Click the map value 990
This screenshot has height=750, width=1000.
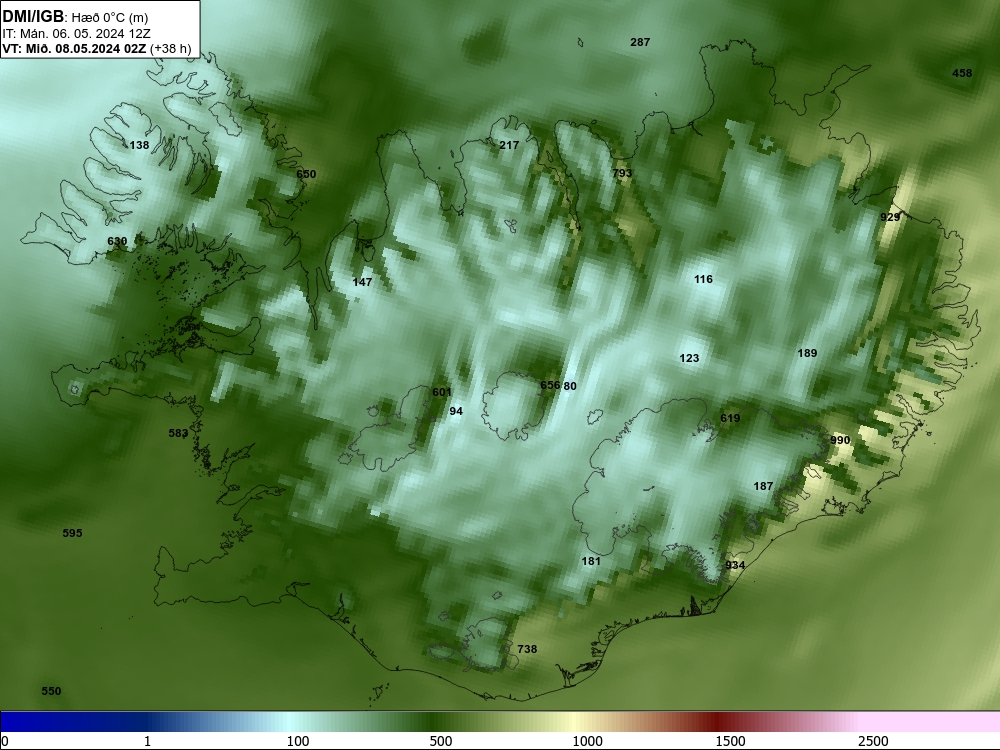point(840,441)
